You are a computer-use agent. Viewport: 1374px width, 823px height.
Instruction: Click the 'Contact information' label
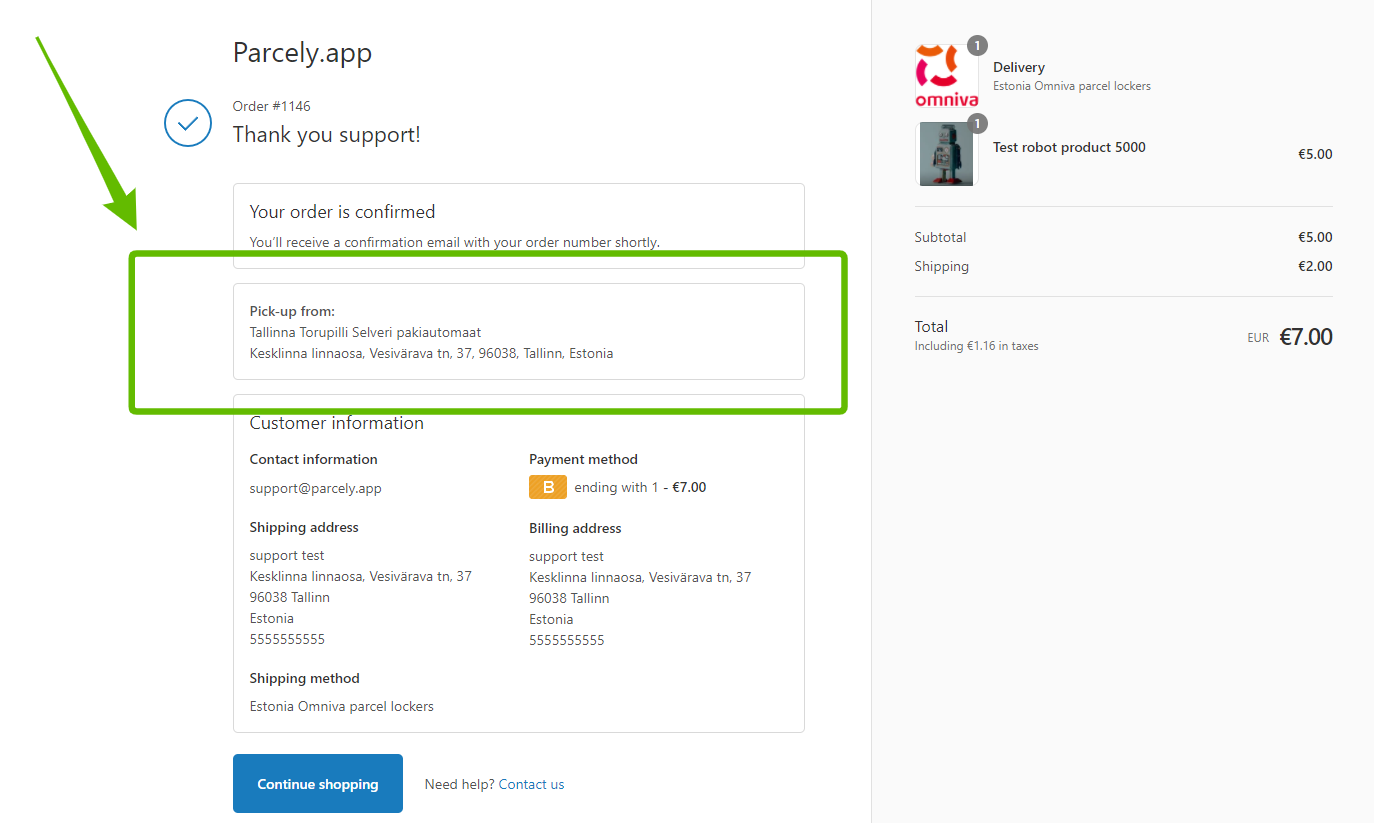[314, 459]
